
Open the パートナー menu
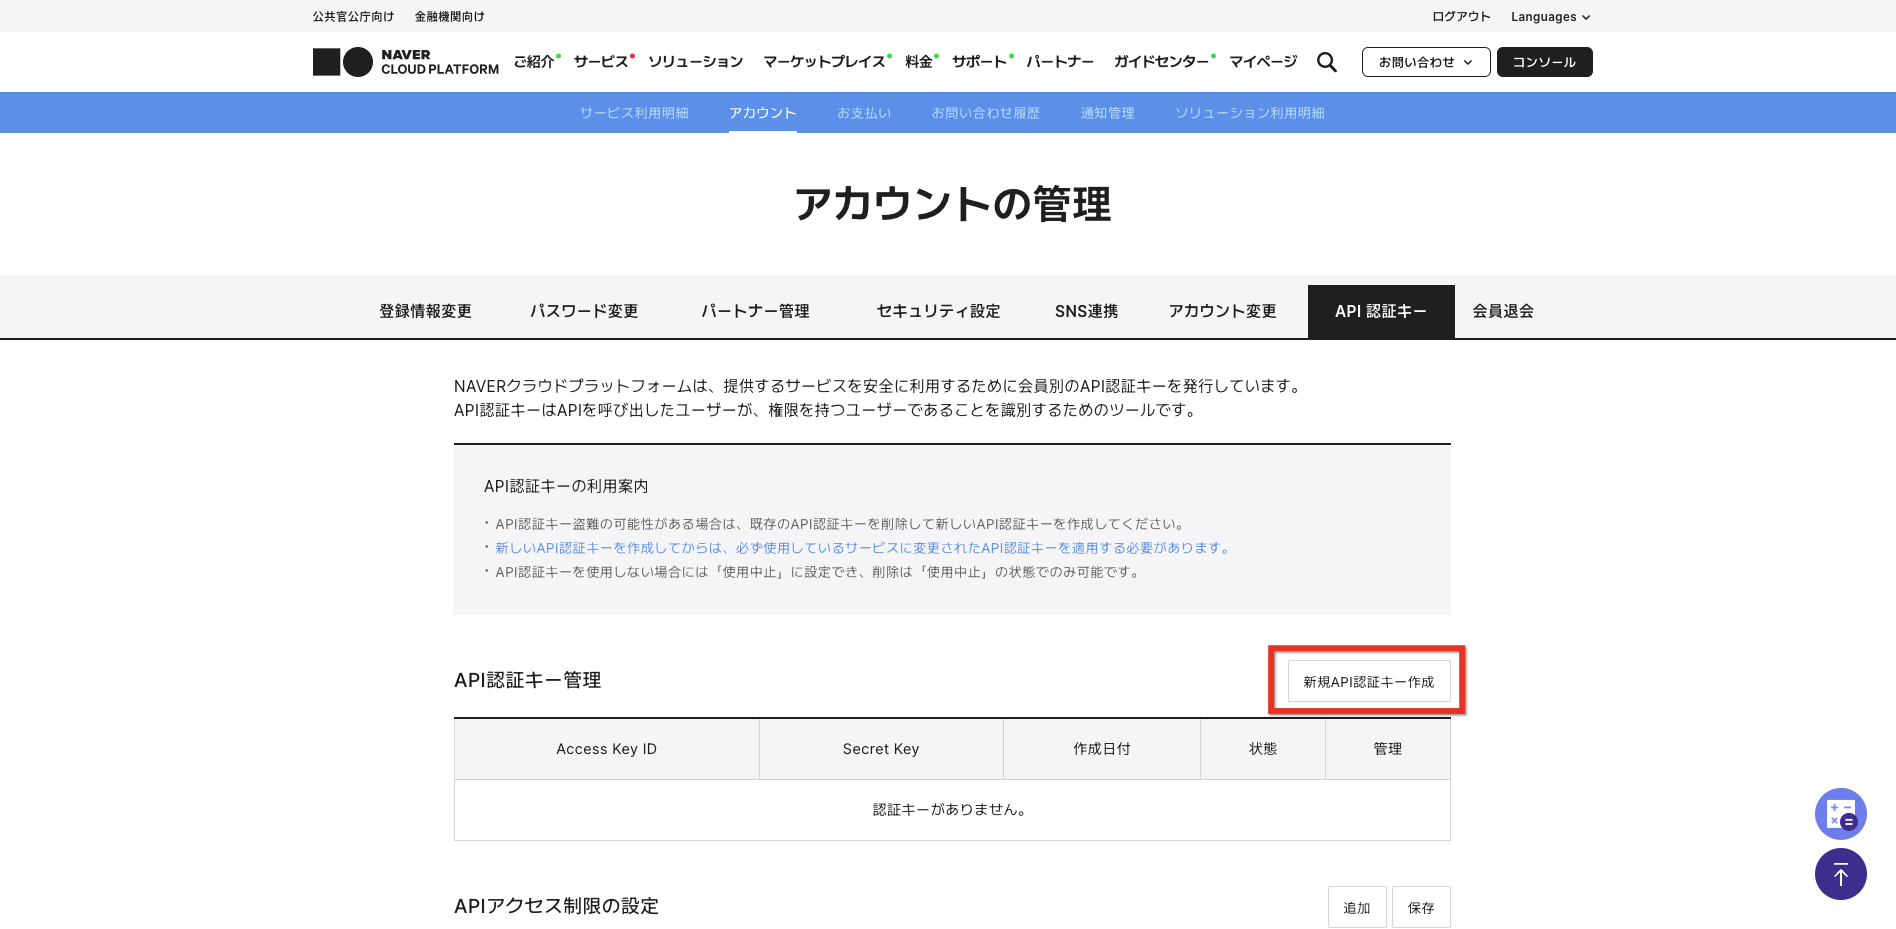1060,62
